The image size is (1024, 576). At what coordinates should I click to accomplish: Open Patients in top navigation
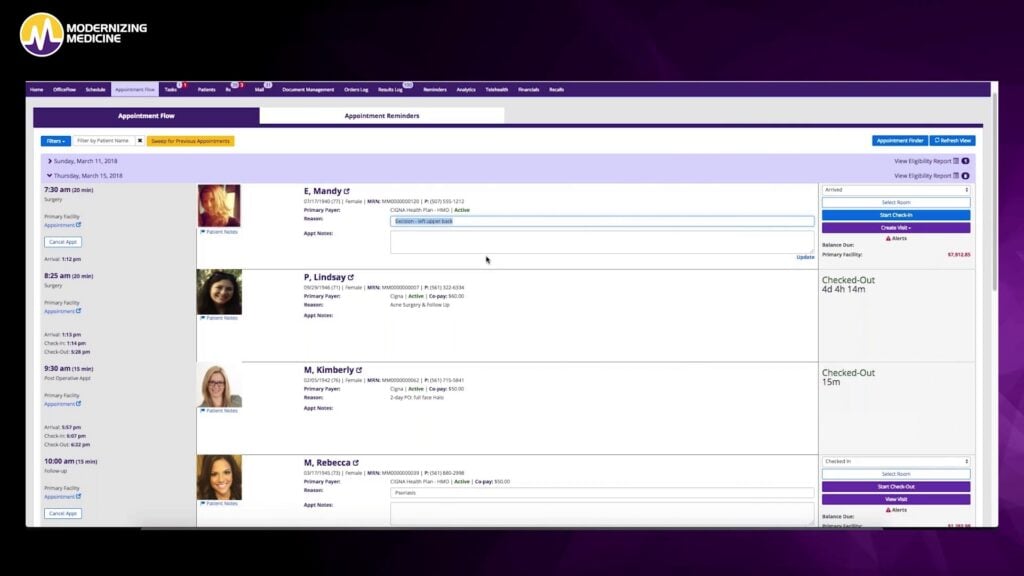coord(206,89)
